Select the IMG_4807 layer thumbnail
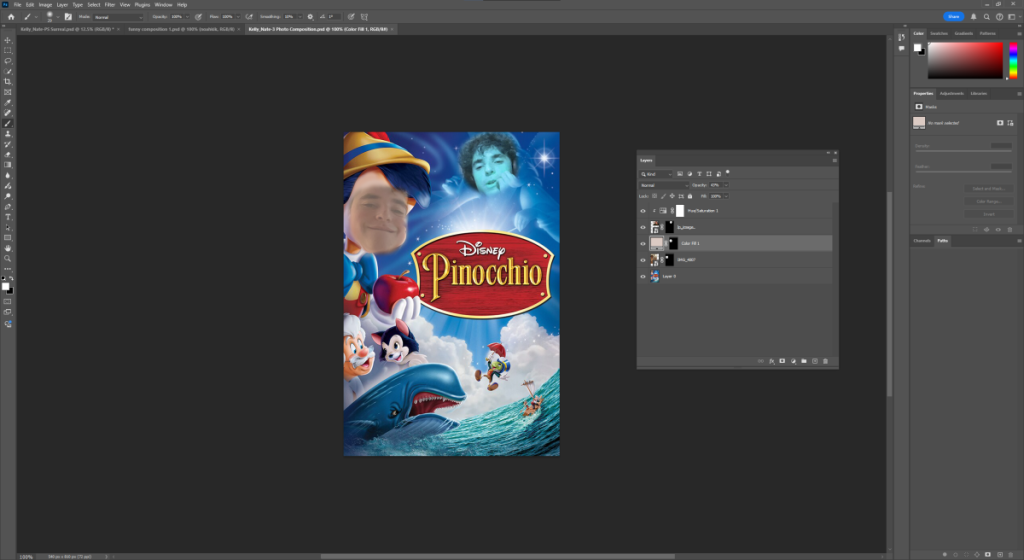Viewport: 1024px width, 560px height. (x=656, y=259)
